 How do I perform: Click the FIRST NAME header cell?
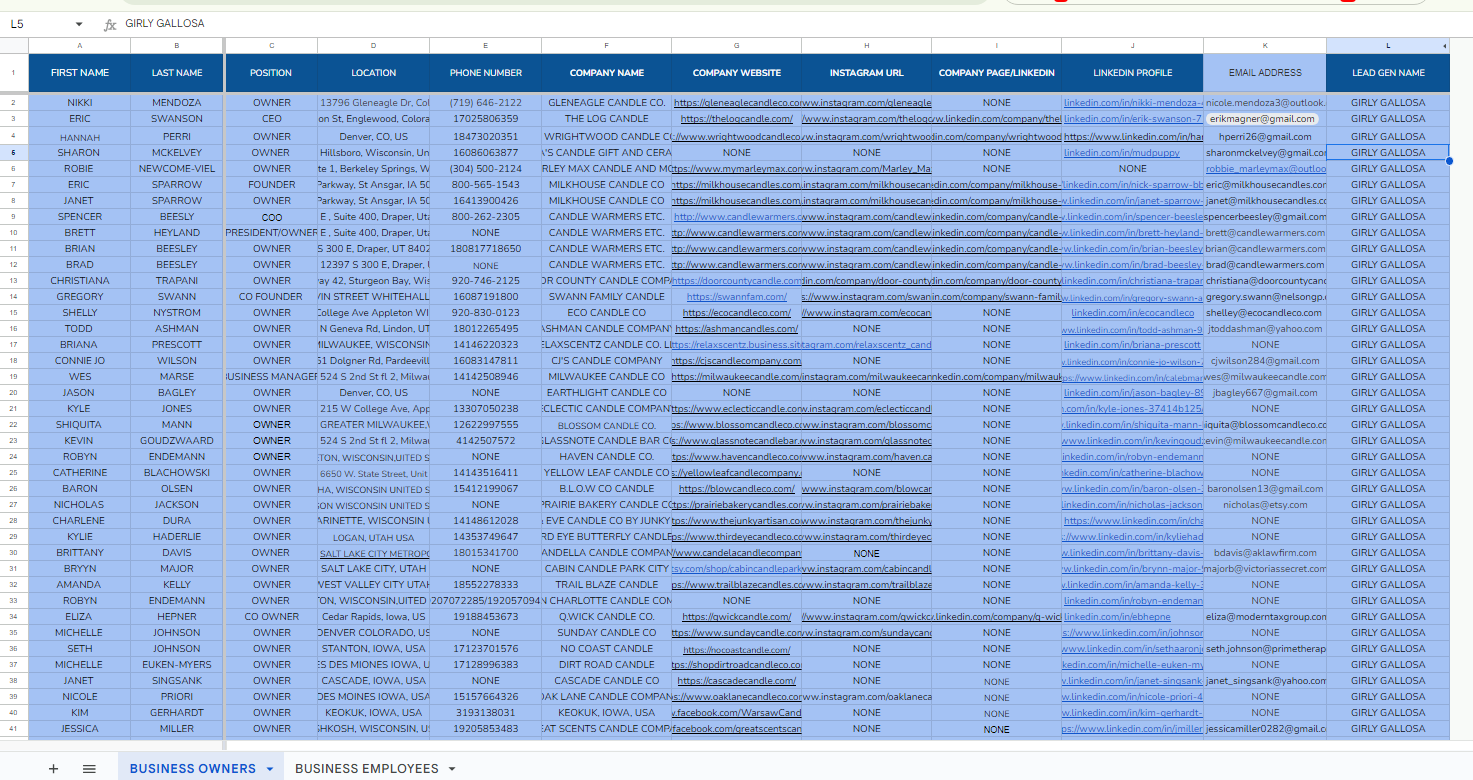coord(80,73)
